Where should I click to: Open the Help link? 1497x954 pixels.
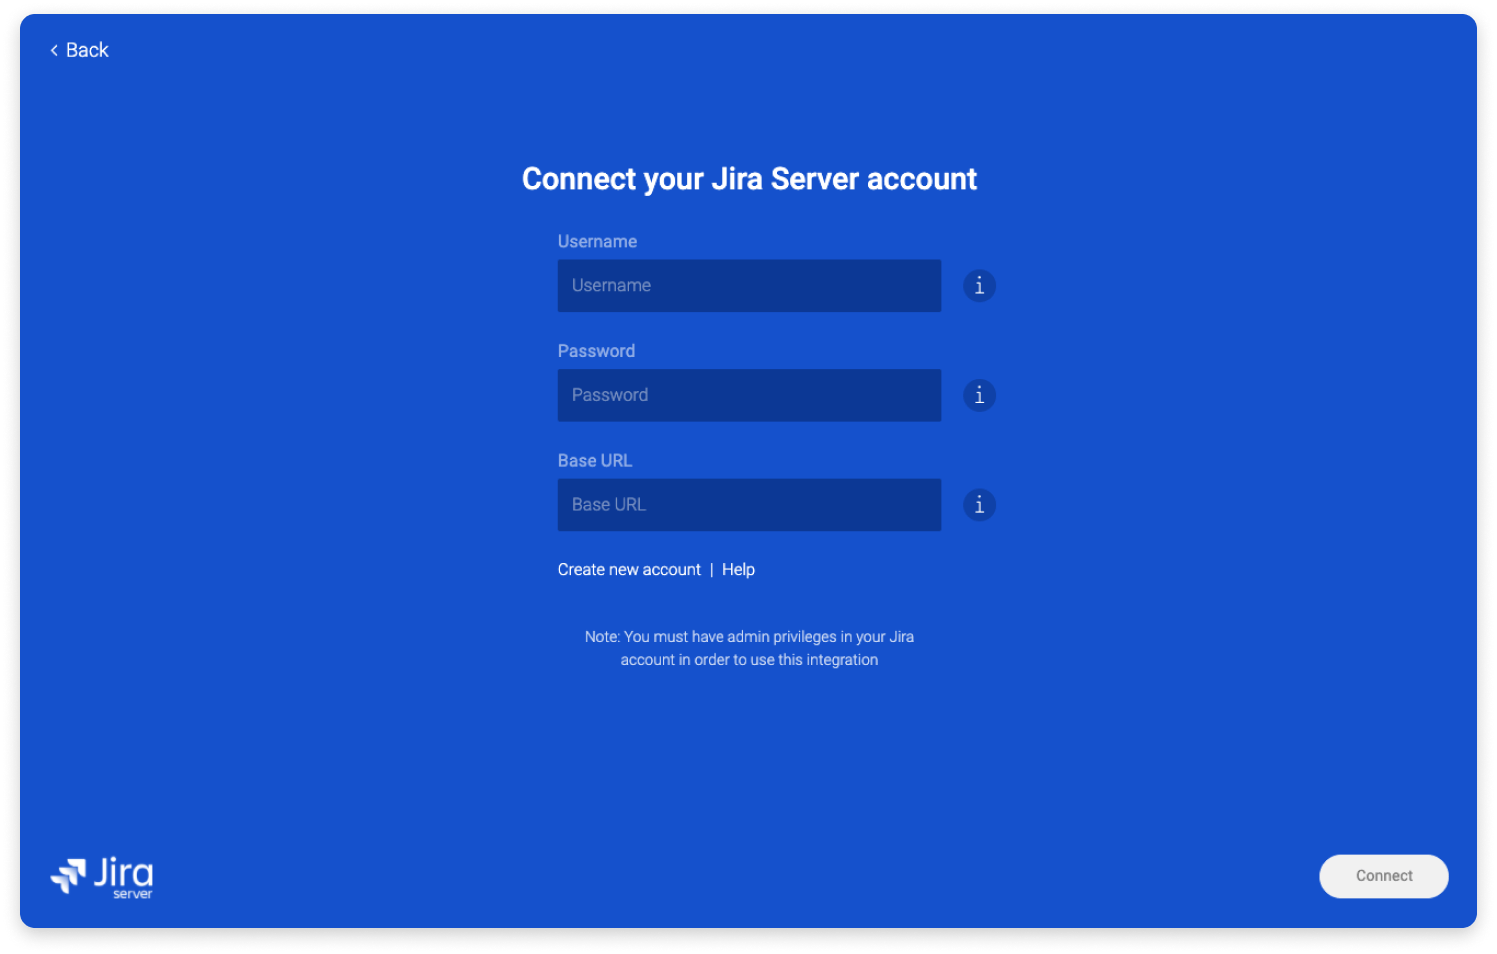pyautogui.click(x=738, y=569)
